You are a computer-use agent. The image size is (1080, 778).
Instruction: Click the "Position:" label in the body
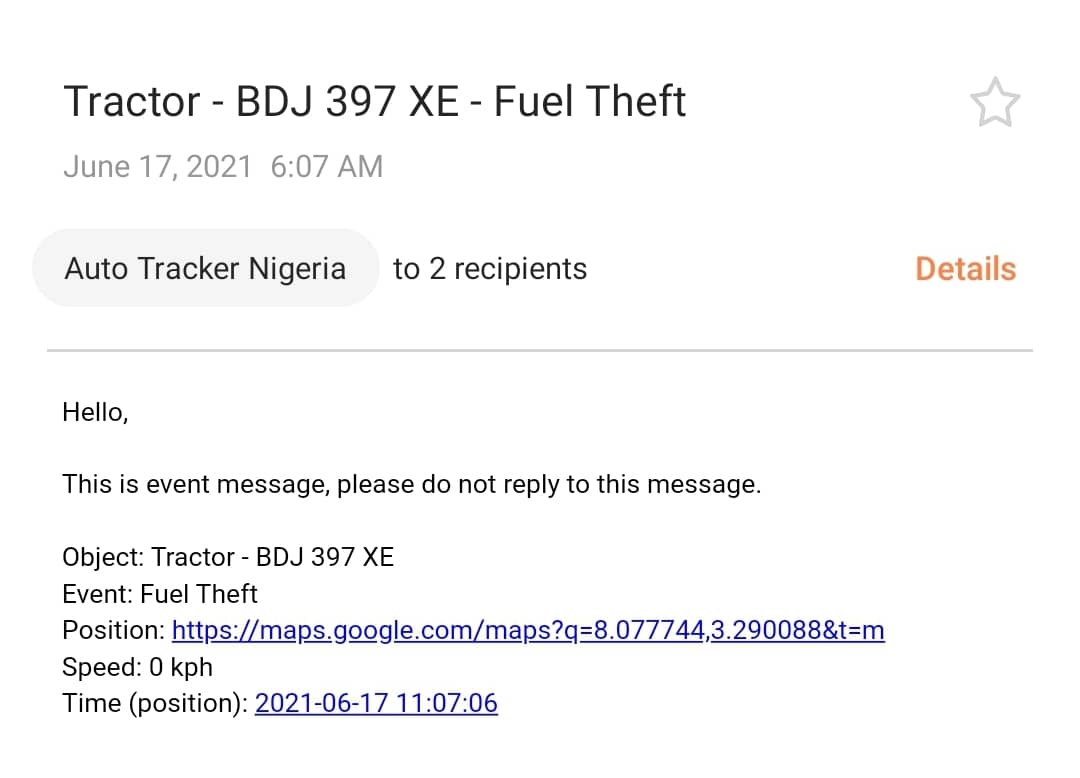(x=113, y=631)
